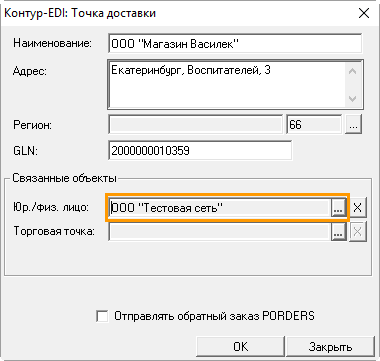This screenshot has width=380, height=361.
Task: Close the Точка доставки dialog window
Action: click(x=364, y=13)
